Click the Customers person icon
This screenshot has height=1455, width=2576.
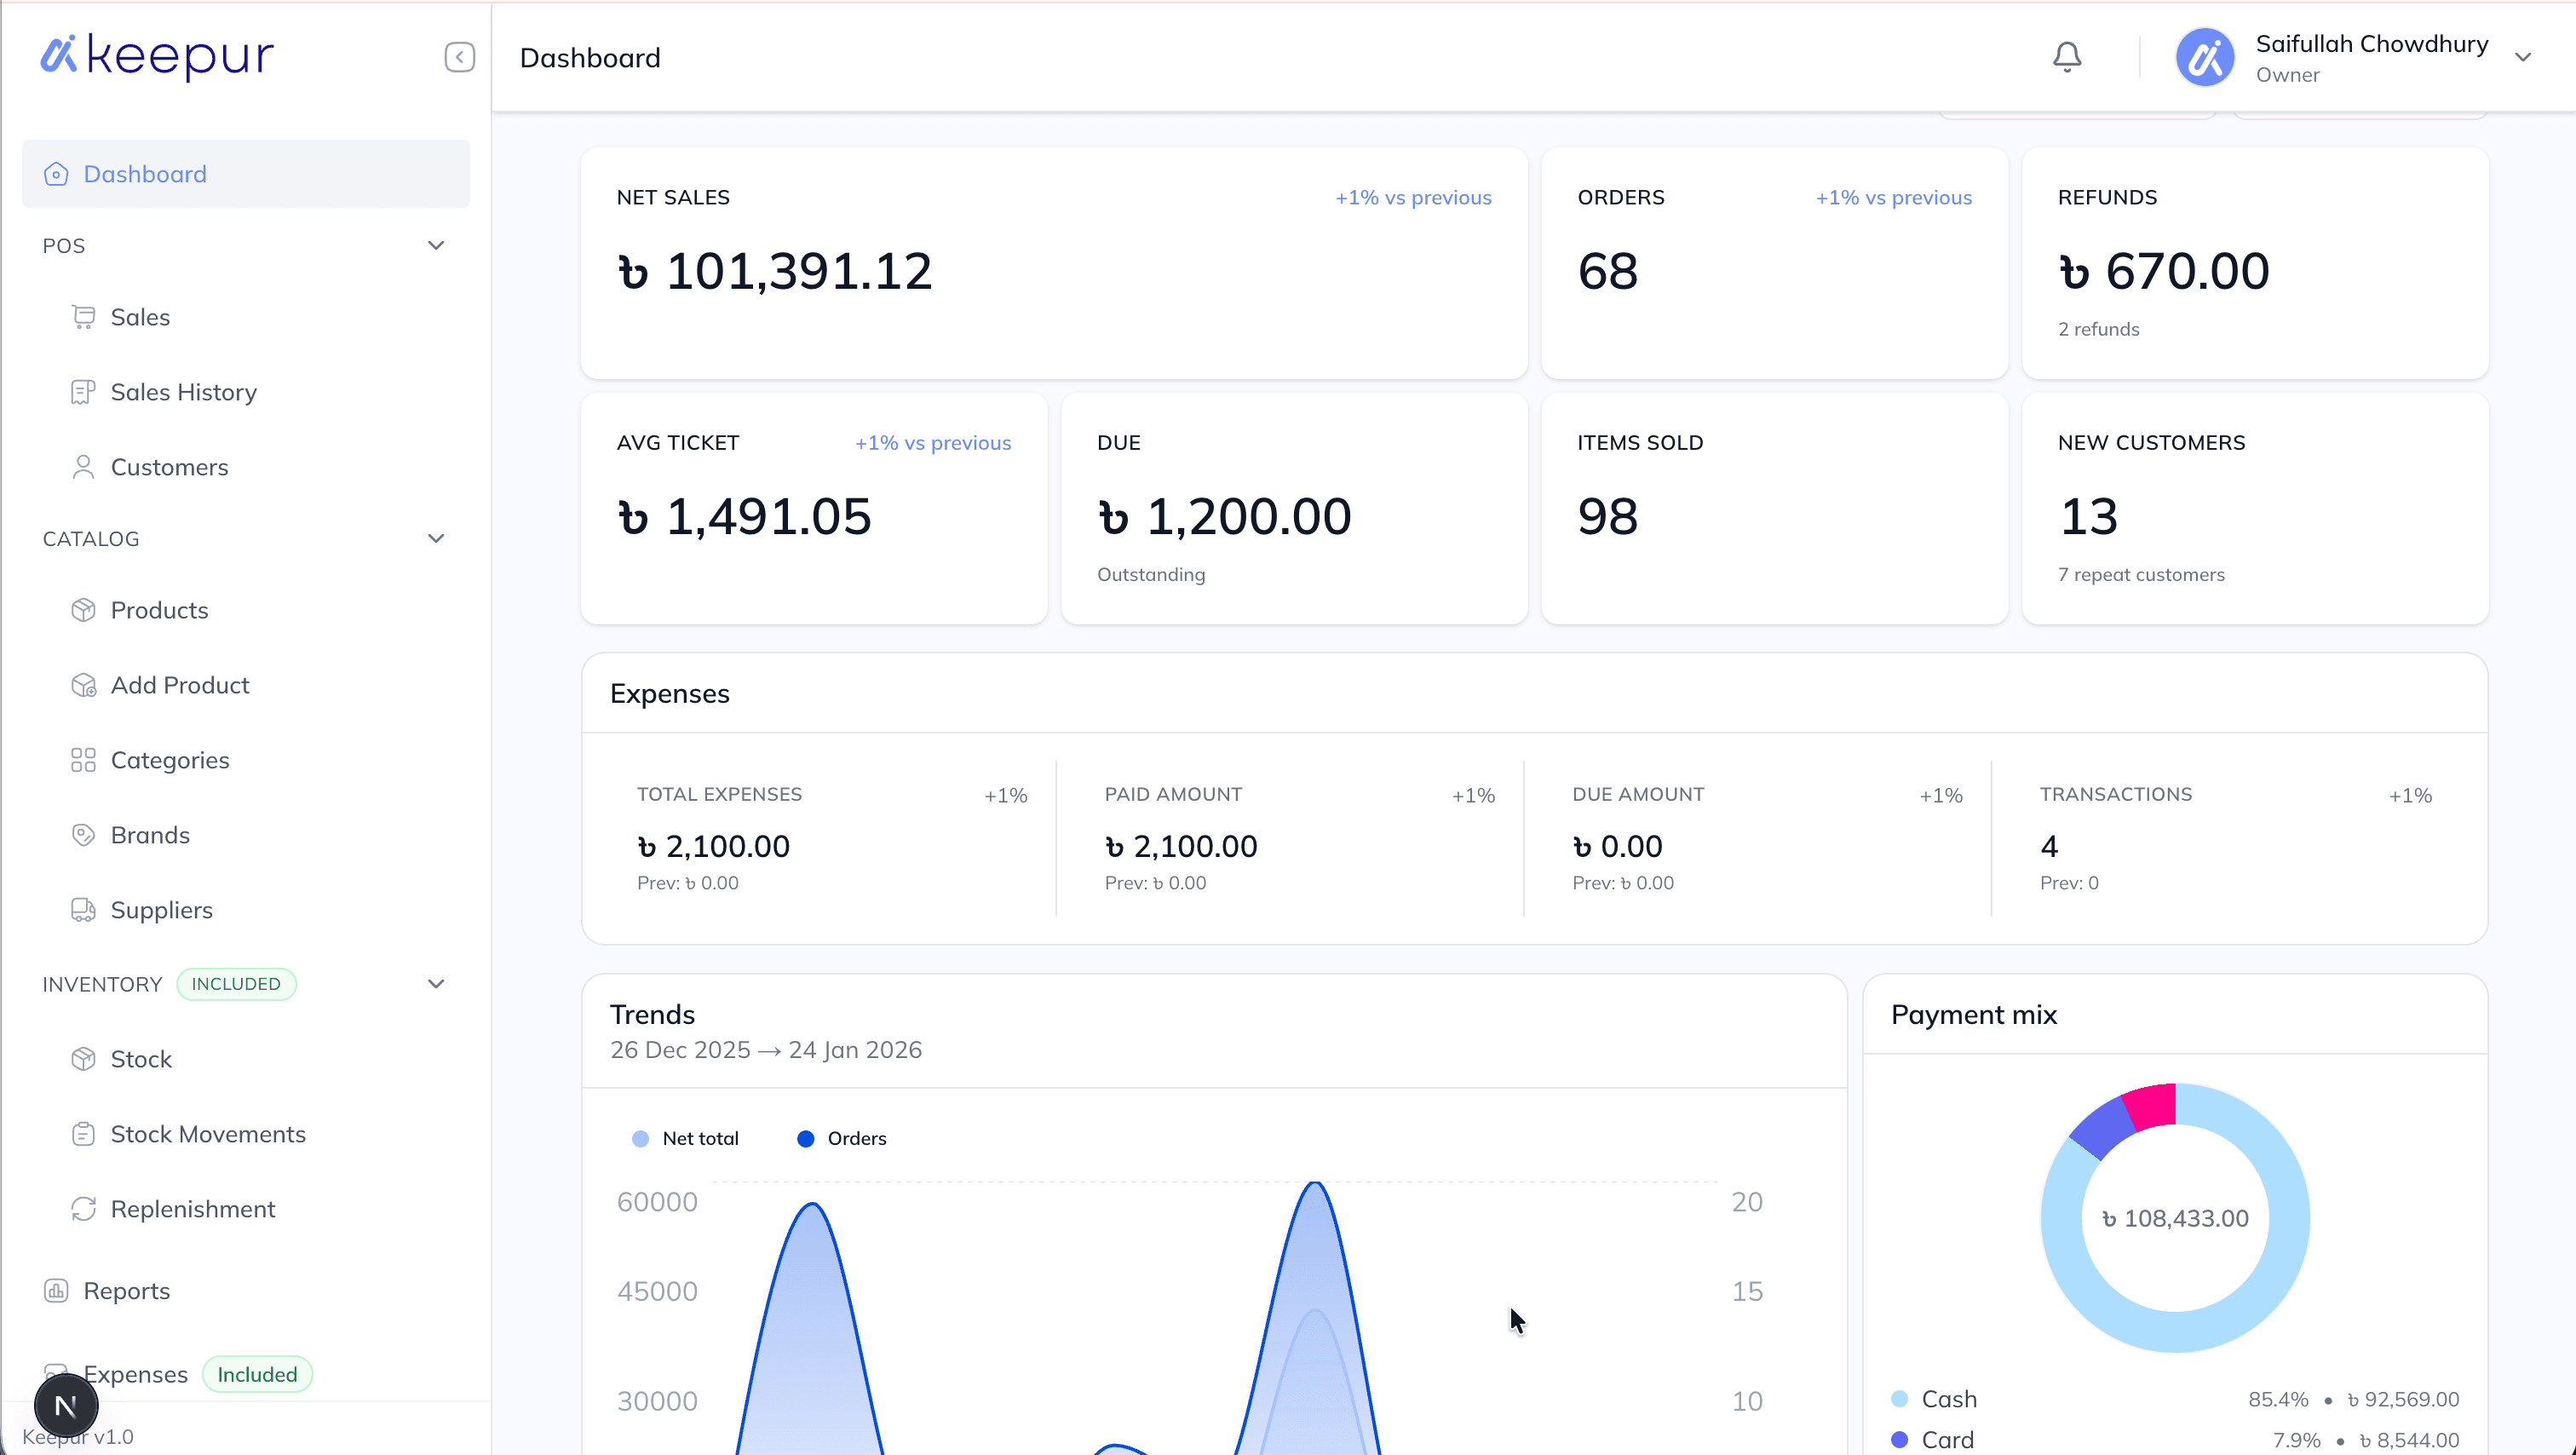click(x=83, y=467)
